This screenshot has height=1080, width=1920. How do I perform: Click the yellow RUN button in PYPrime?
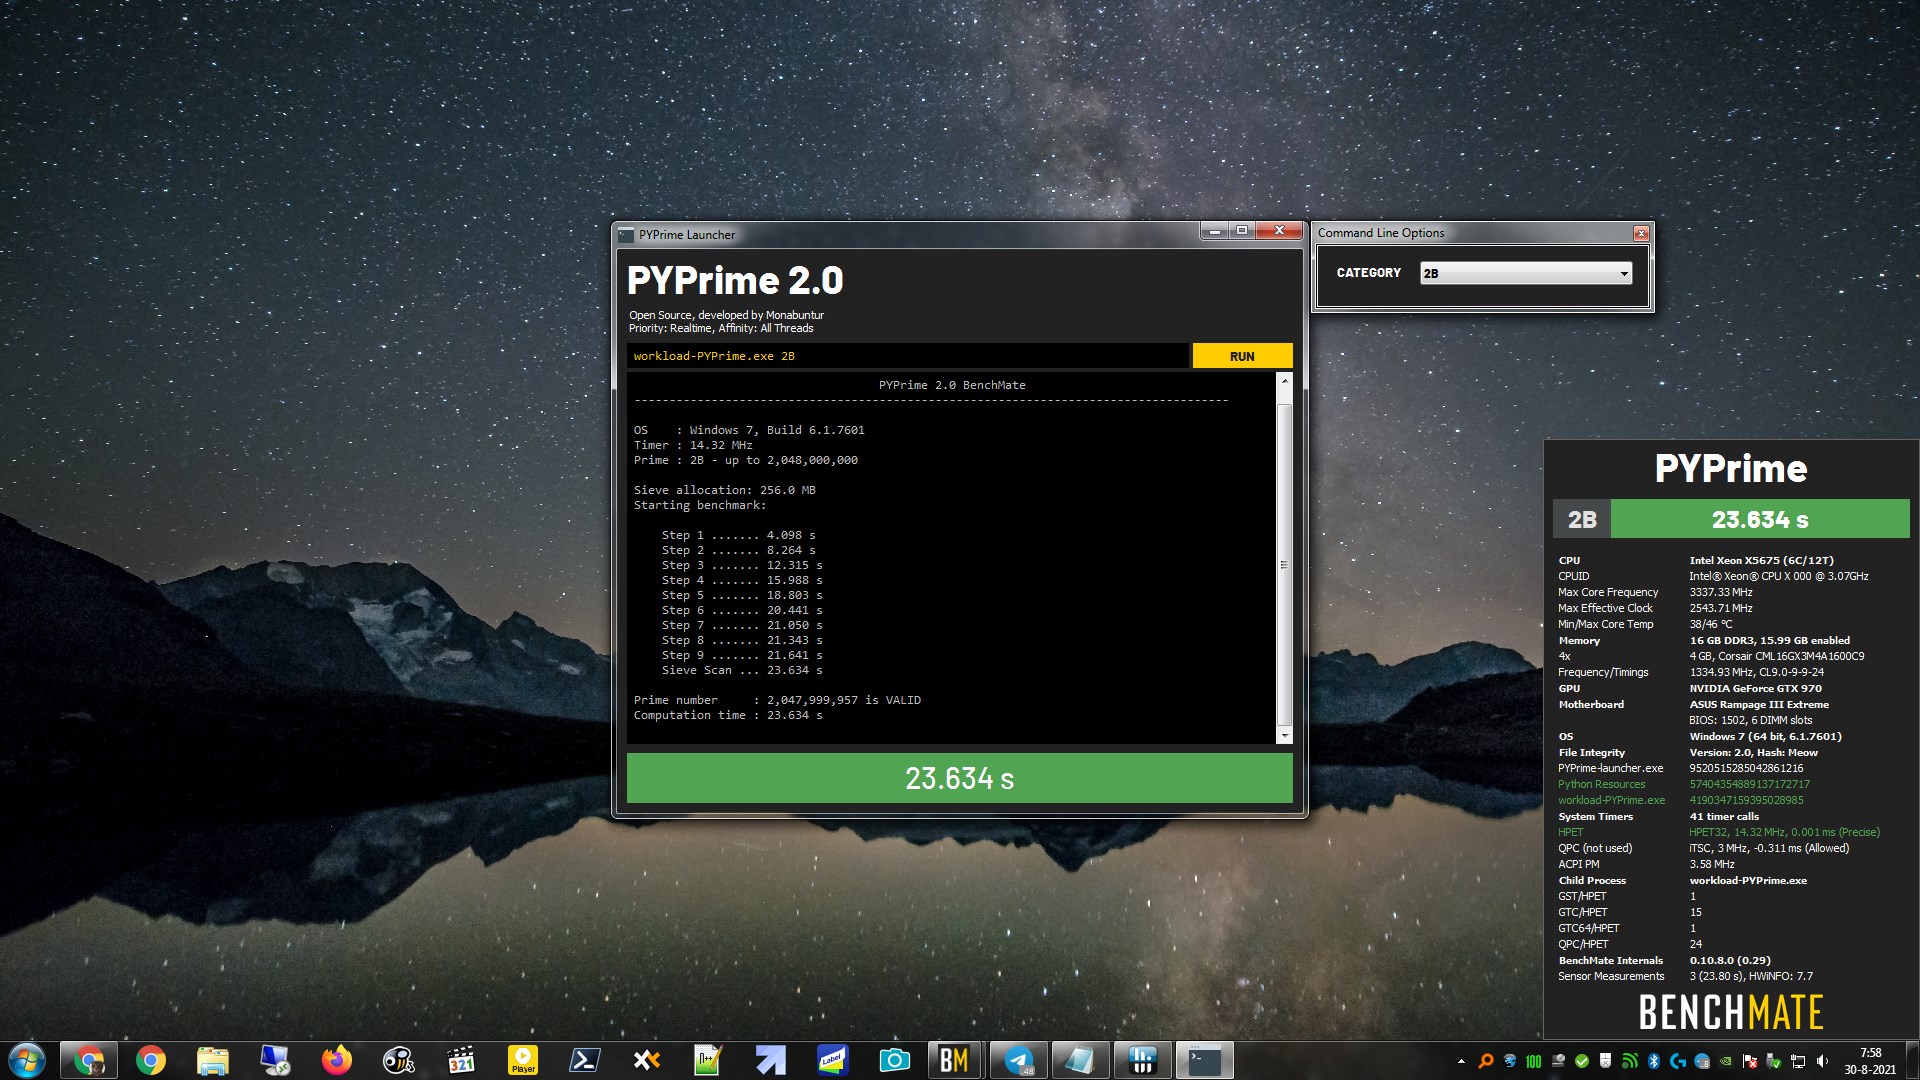(x=1242, y=356)
